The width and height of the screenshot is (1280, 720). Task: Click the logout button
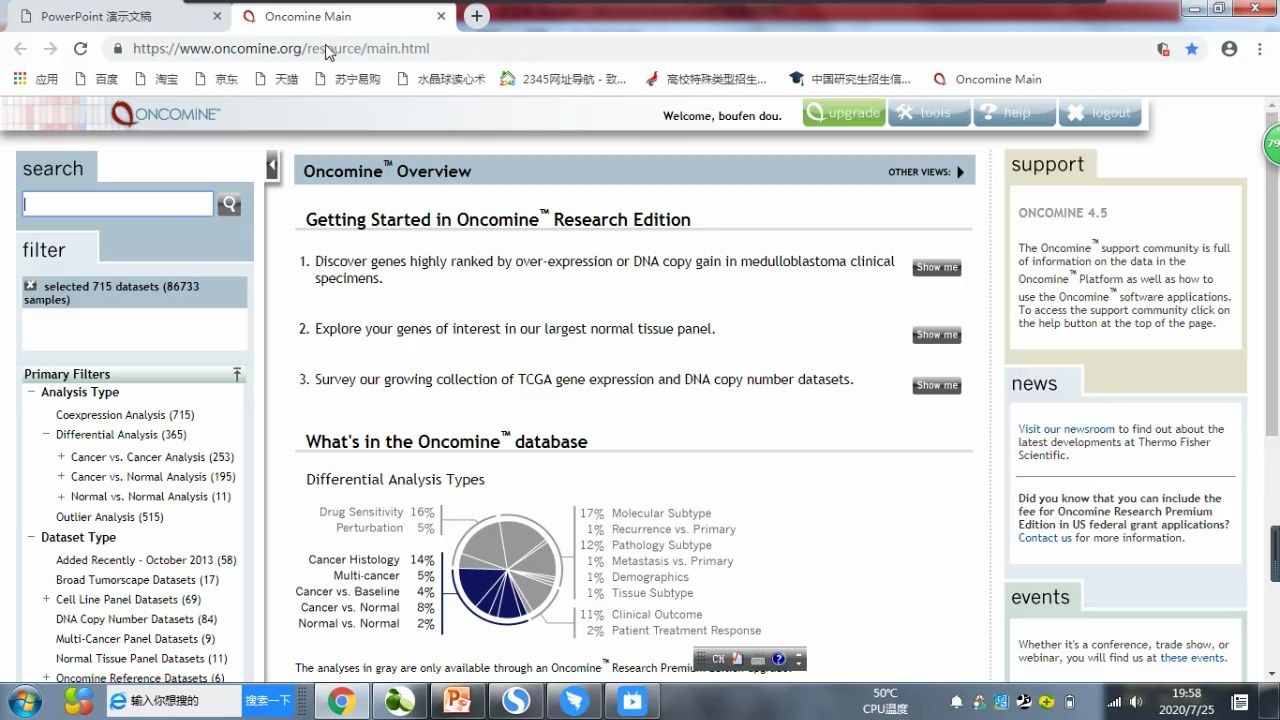pyautogui.click(x=1099, y=113)
